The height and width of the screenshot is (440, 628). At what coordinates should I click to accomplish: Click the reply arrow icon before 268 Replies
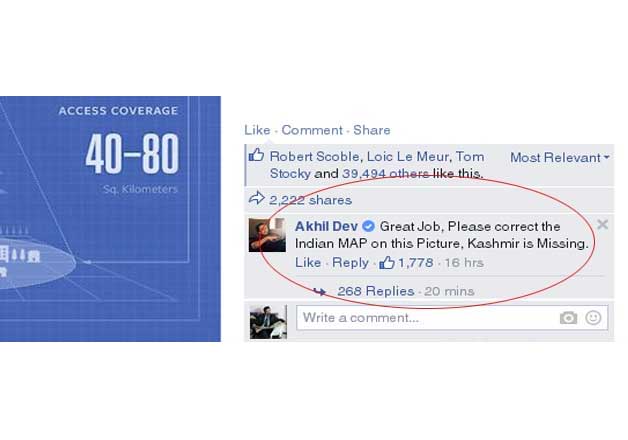click(320, 291)
